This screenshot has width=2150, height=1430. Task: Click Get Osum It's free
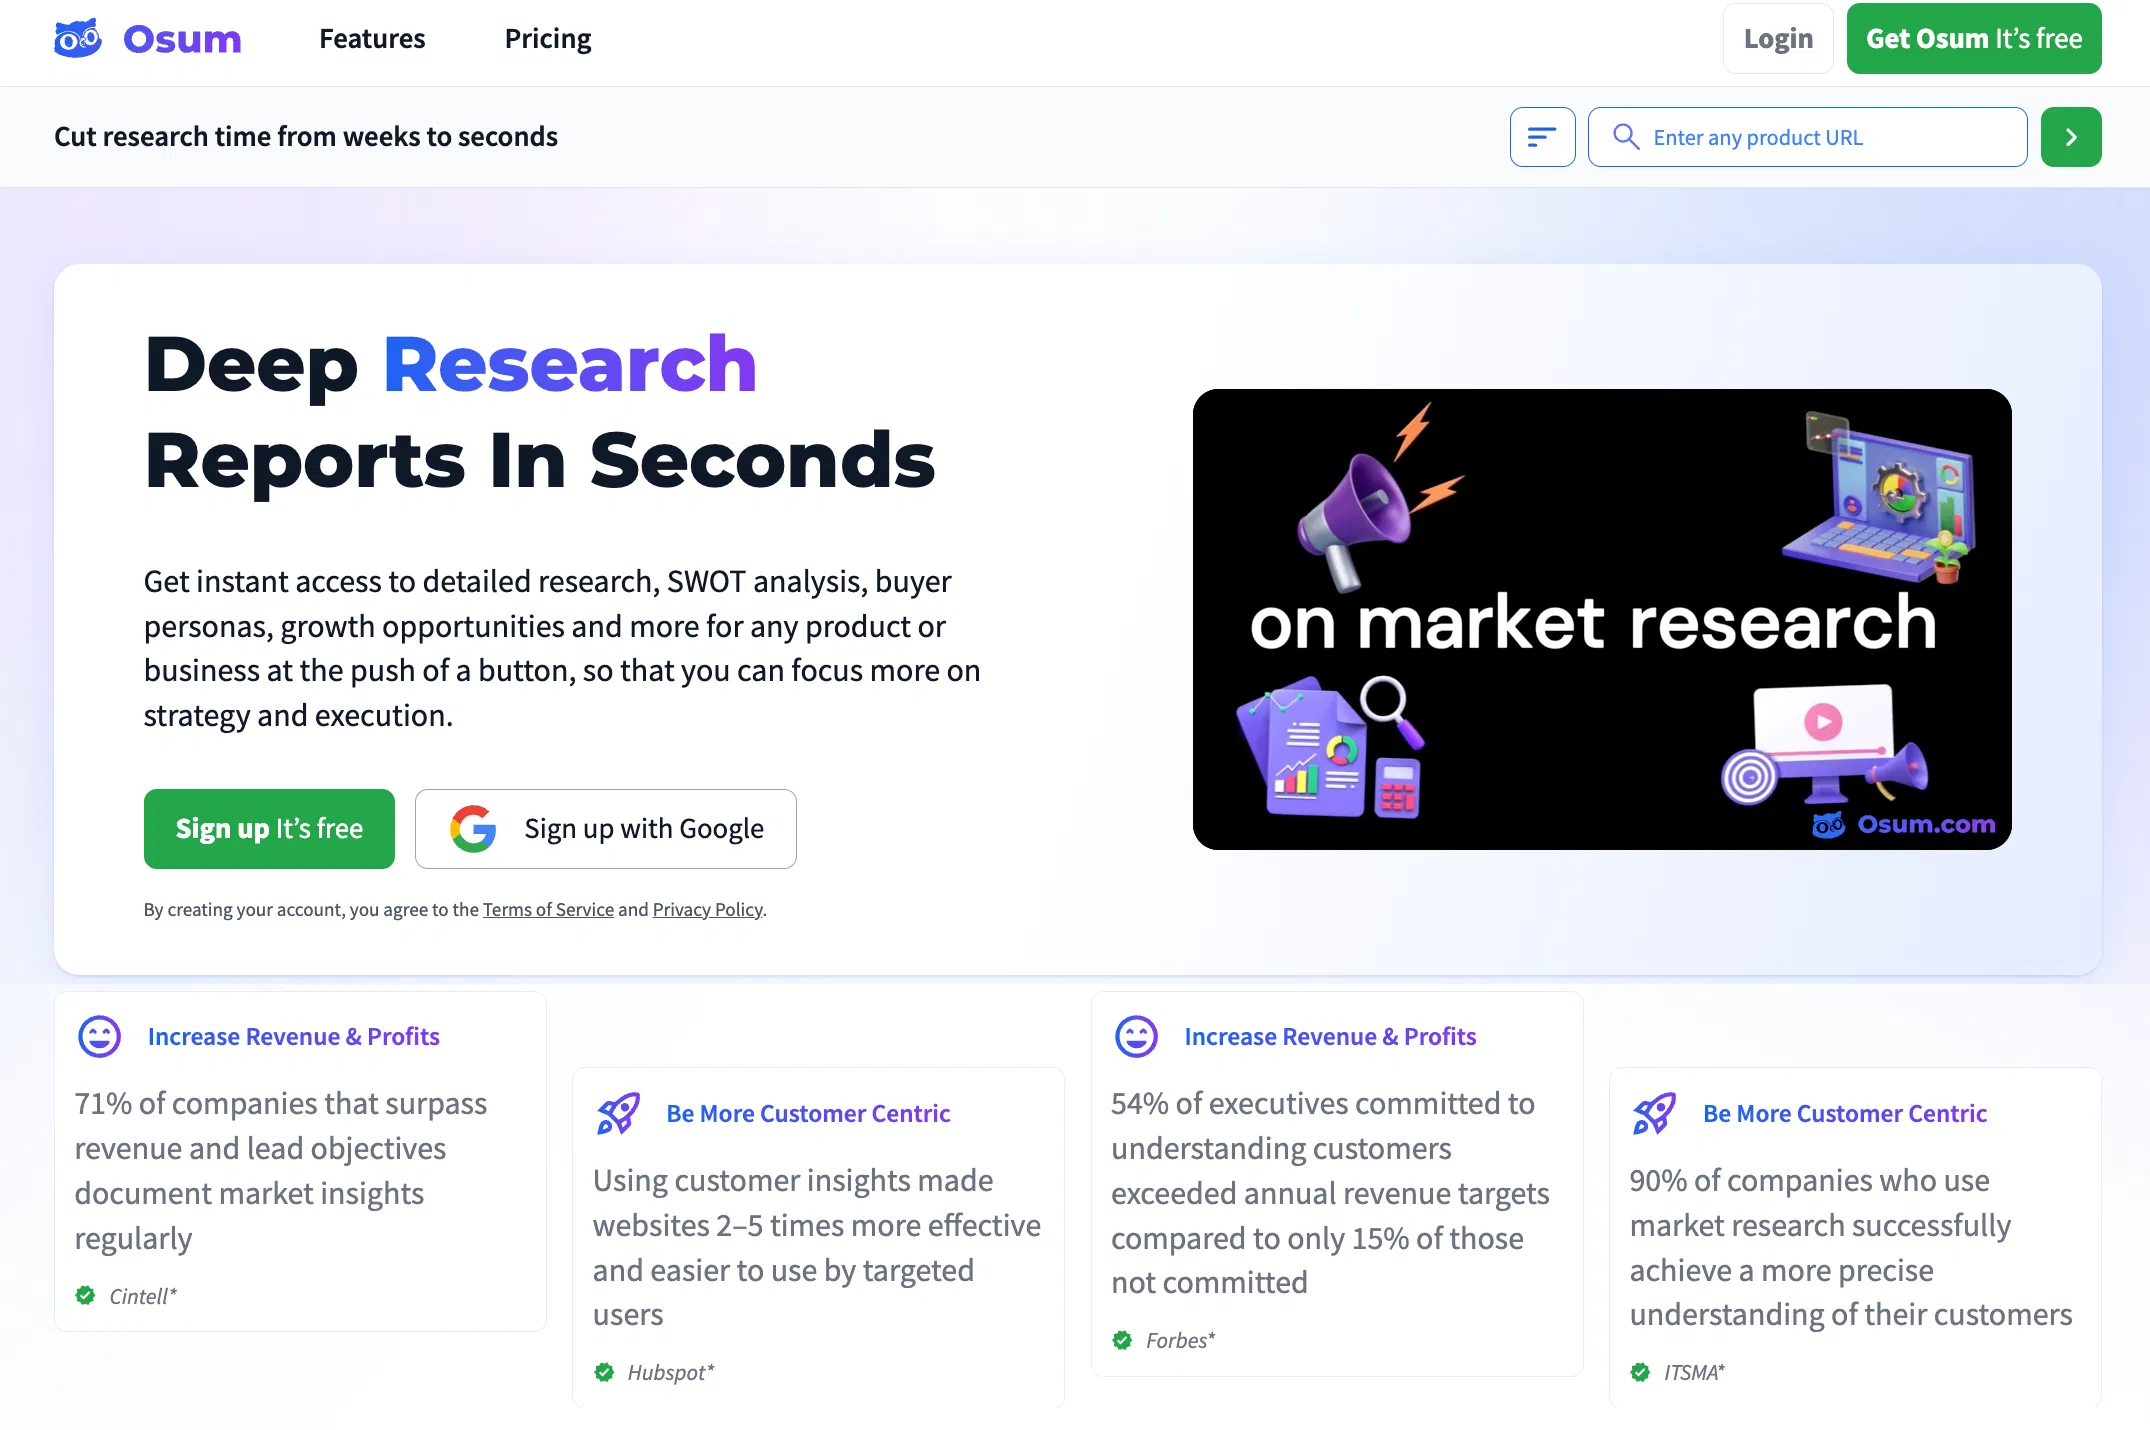[x=1973, y=38]
